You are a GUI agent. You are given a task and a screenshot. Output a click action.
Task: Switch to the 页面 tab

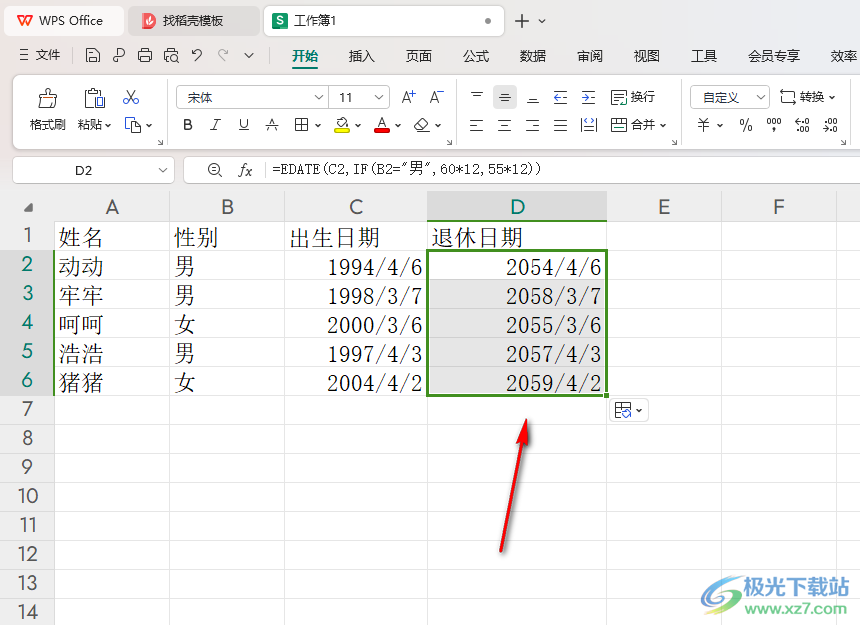pyautogui.click(x=418, y=56)
